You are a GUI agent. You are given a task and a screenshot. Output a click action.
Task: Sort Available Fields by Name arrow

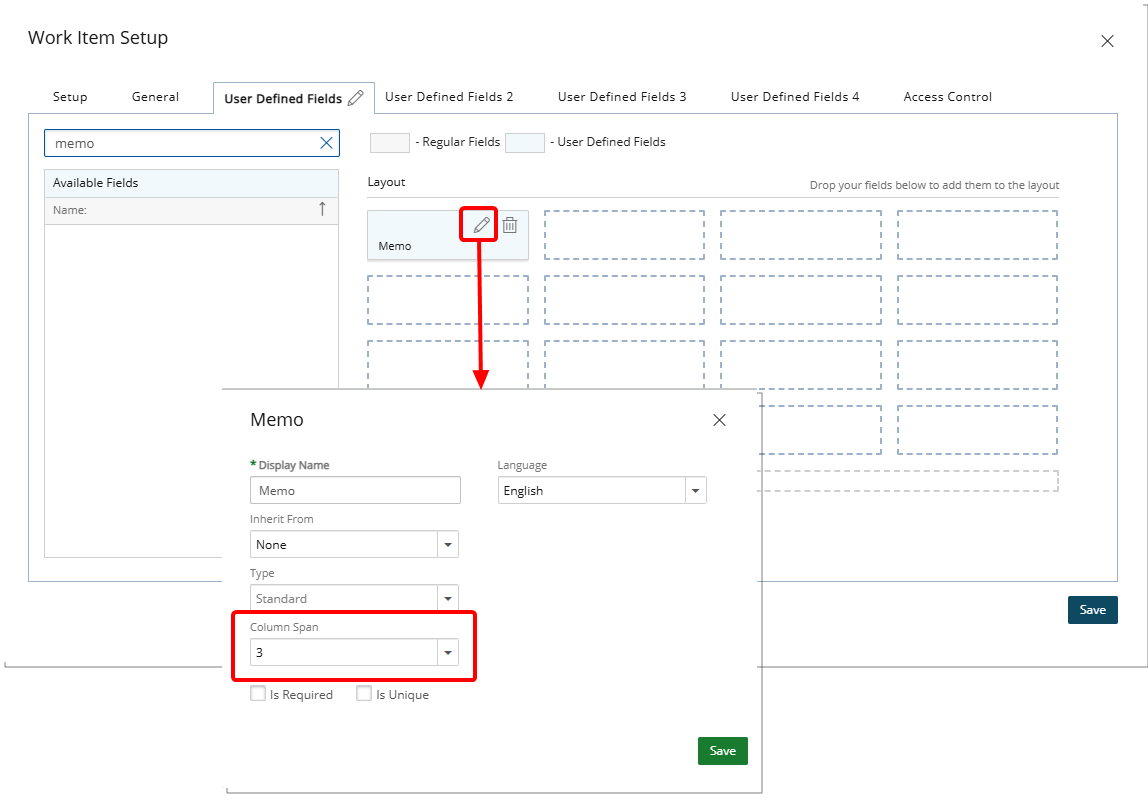click(x=322, y=209)
